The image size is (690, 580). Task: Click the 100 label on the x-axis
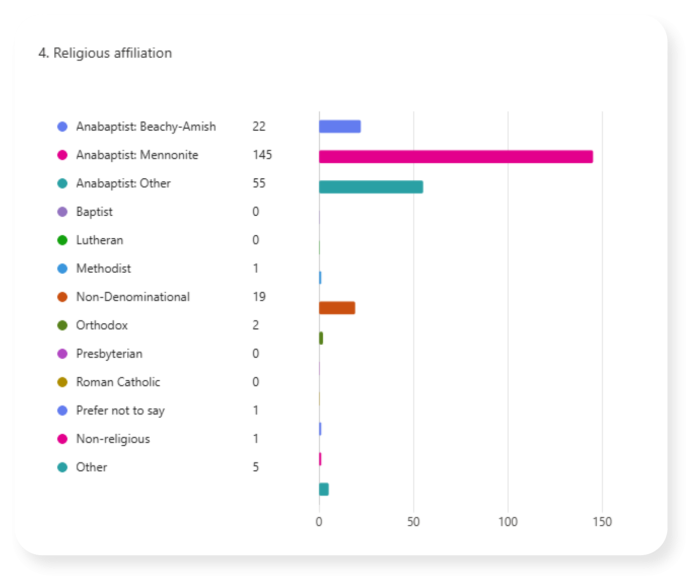click(508, 522)
